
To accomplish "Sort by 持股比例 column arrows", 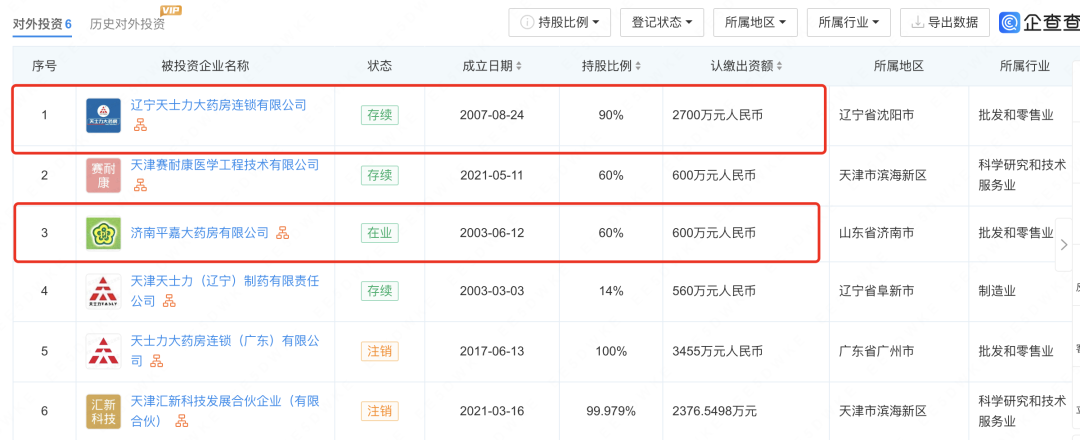I will (638, 66).
